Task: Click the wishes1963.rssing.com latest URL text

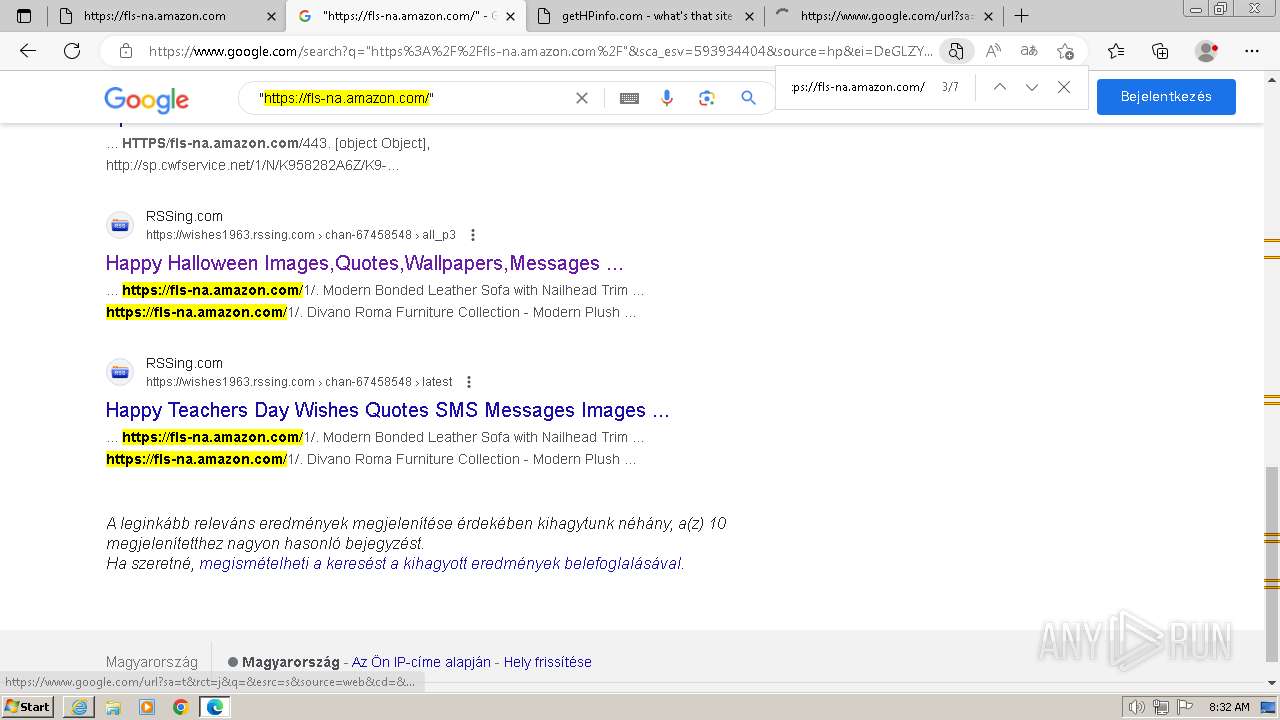Action: (299, 382)
